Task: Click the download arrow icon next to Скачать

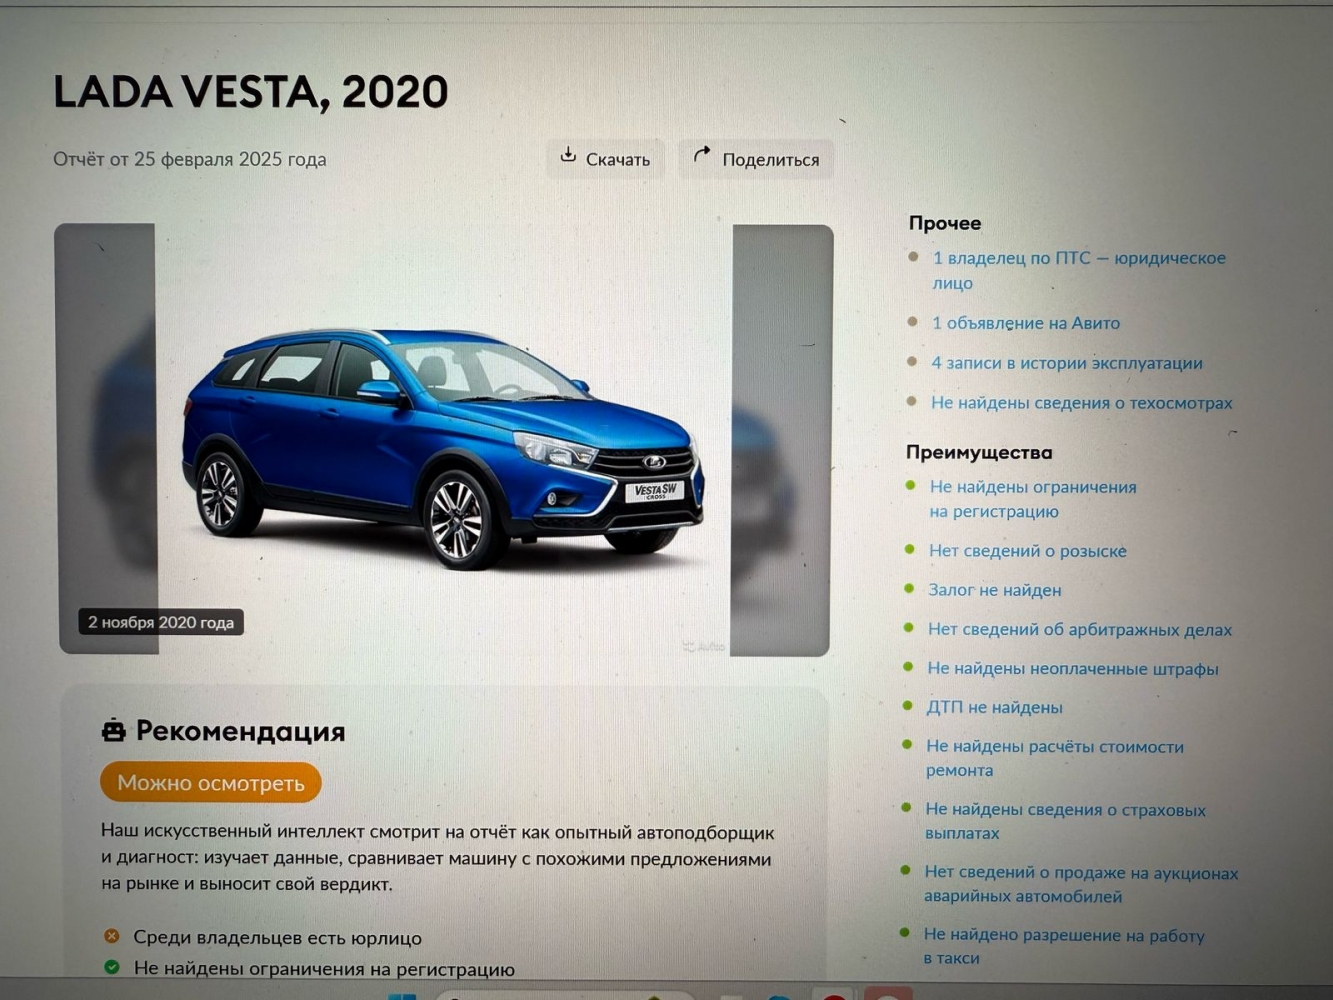Action: [568, 155]
